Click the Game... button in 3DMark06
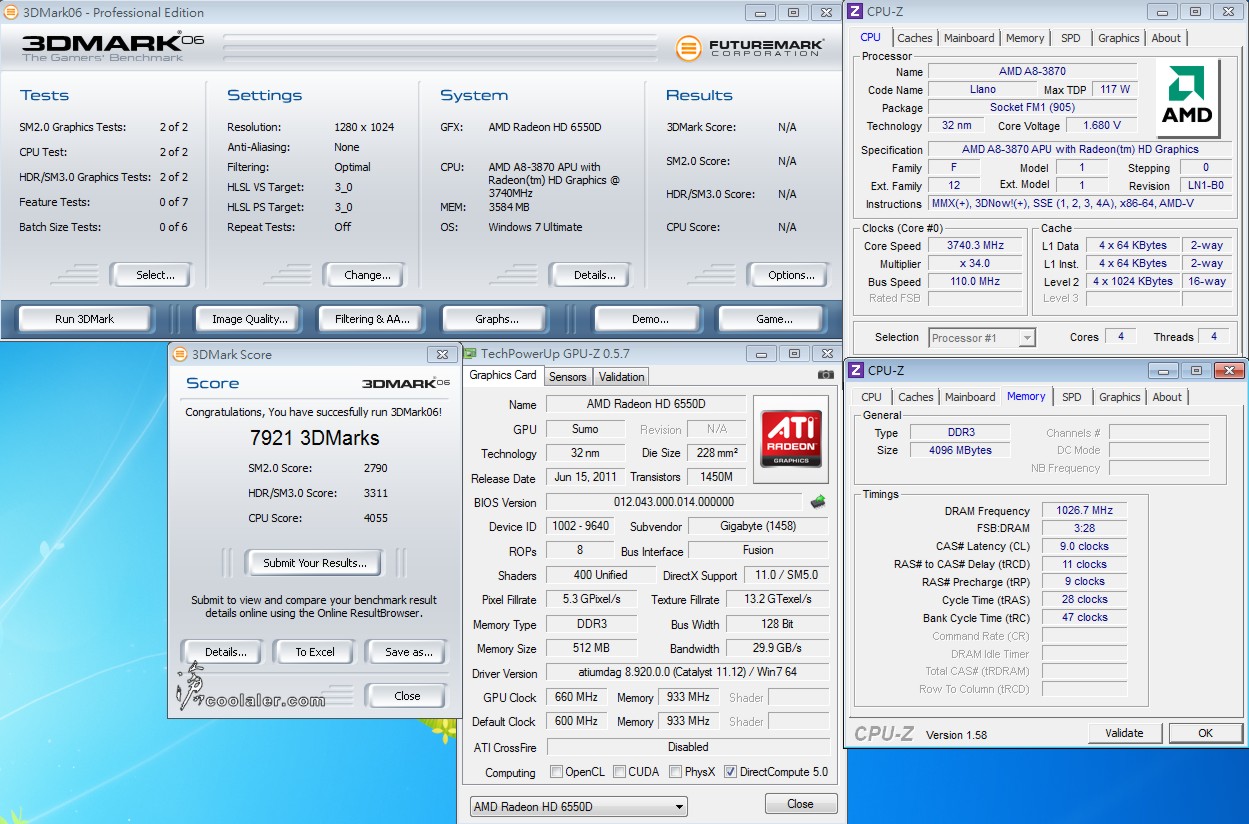1249x824 pixels. pos(774,319)
